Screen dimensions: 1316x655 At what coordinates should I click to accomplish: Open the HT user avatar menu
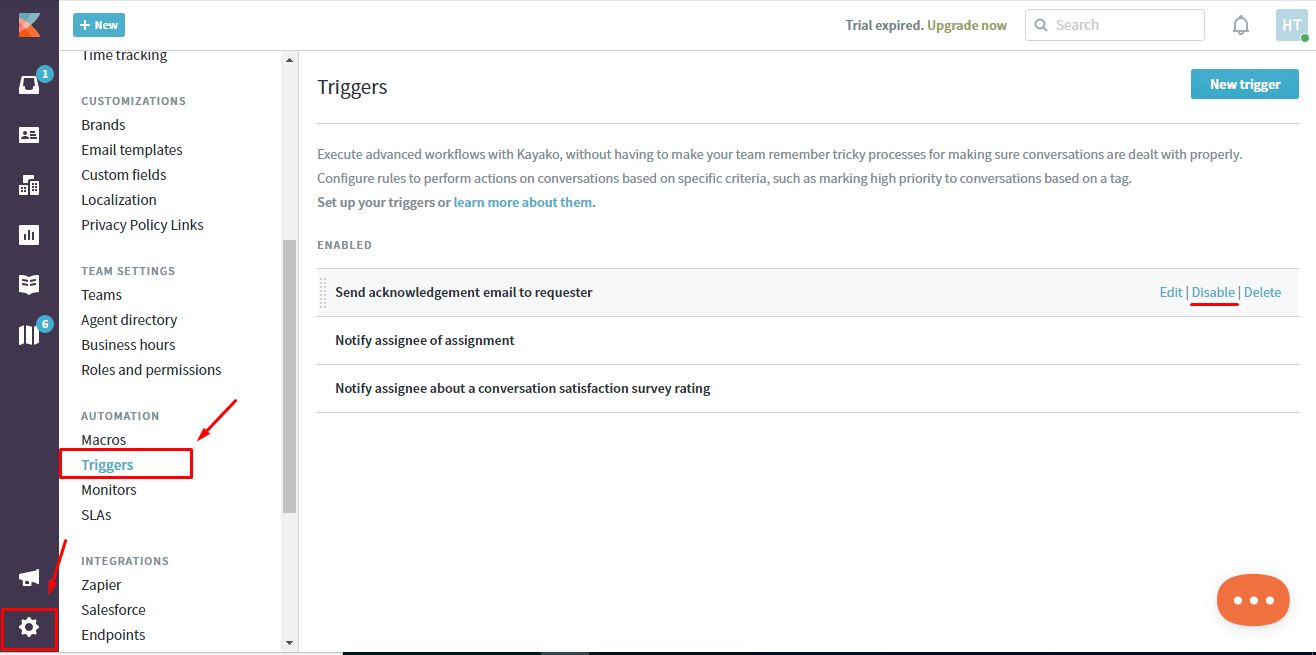(x=1291, y=25)
